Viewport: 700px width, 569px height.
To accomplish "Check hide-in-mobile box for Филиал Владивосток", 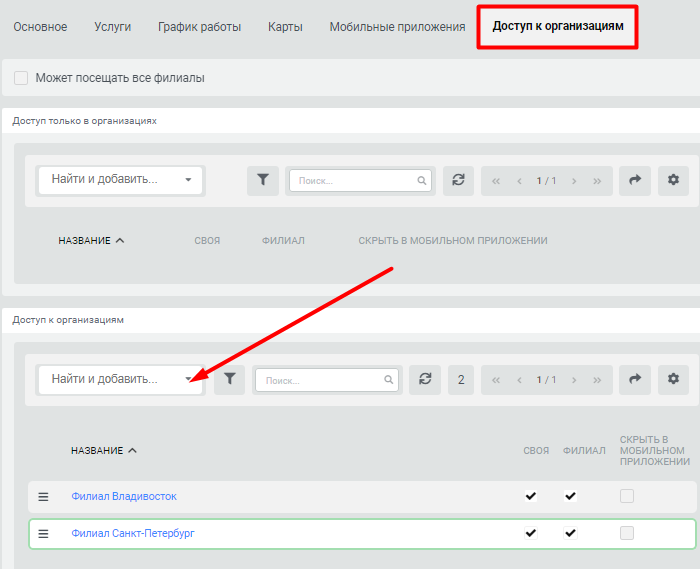I will pyautogui.click(x=627, y=496).
